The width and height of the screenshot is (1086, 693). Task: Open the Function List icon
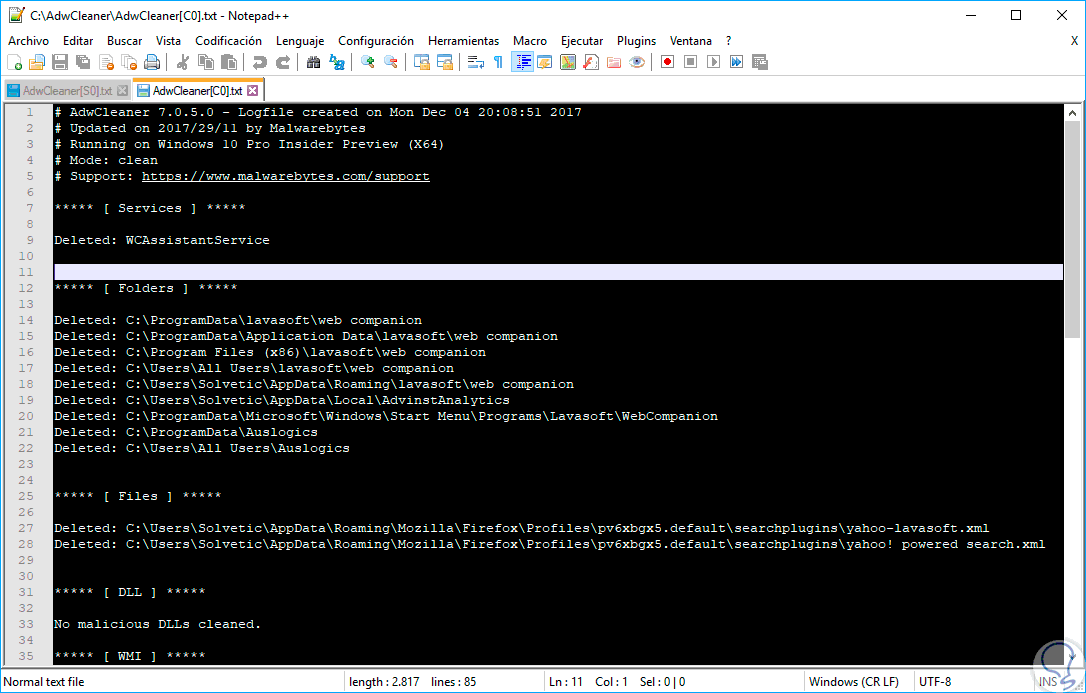click(591, 62)
